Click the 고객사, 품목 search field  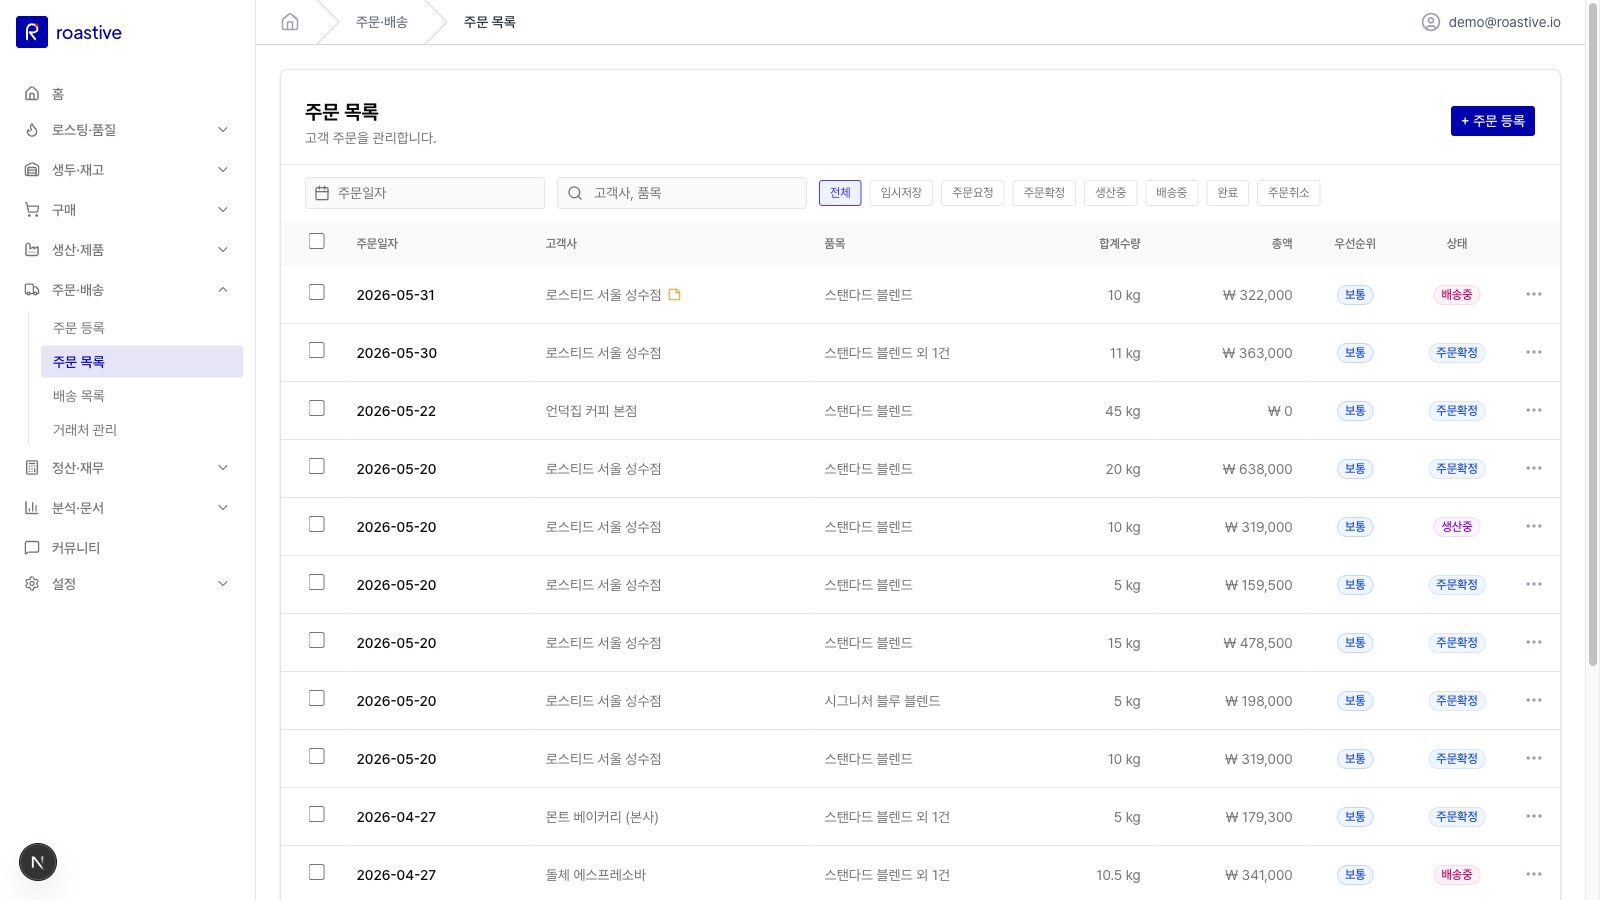[682, 193]
